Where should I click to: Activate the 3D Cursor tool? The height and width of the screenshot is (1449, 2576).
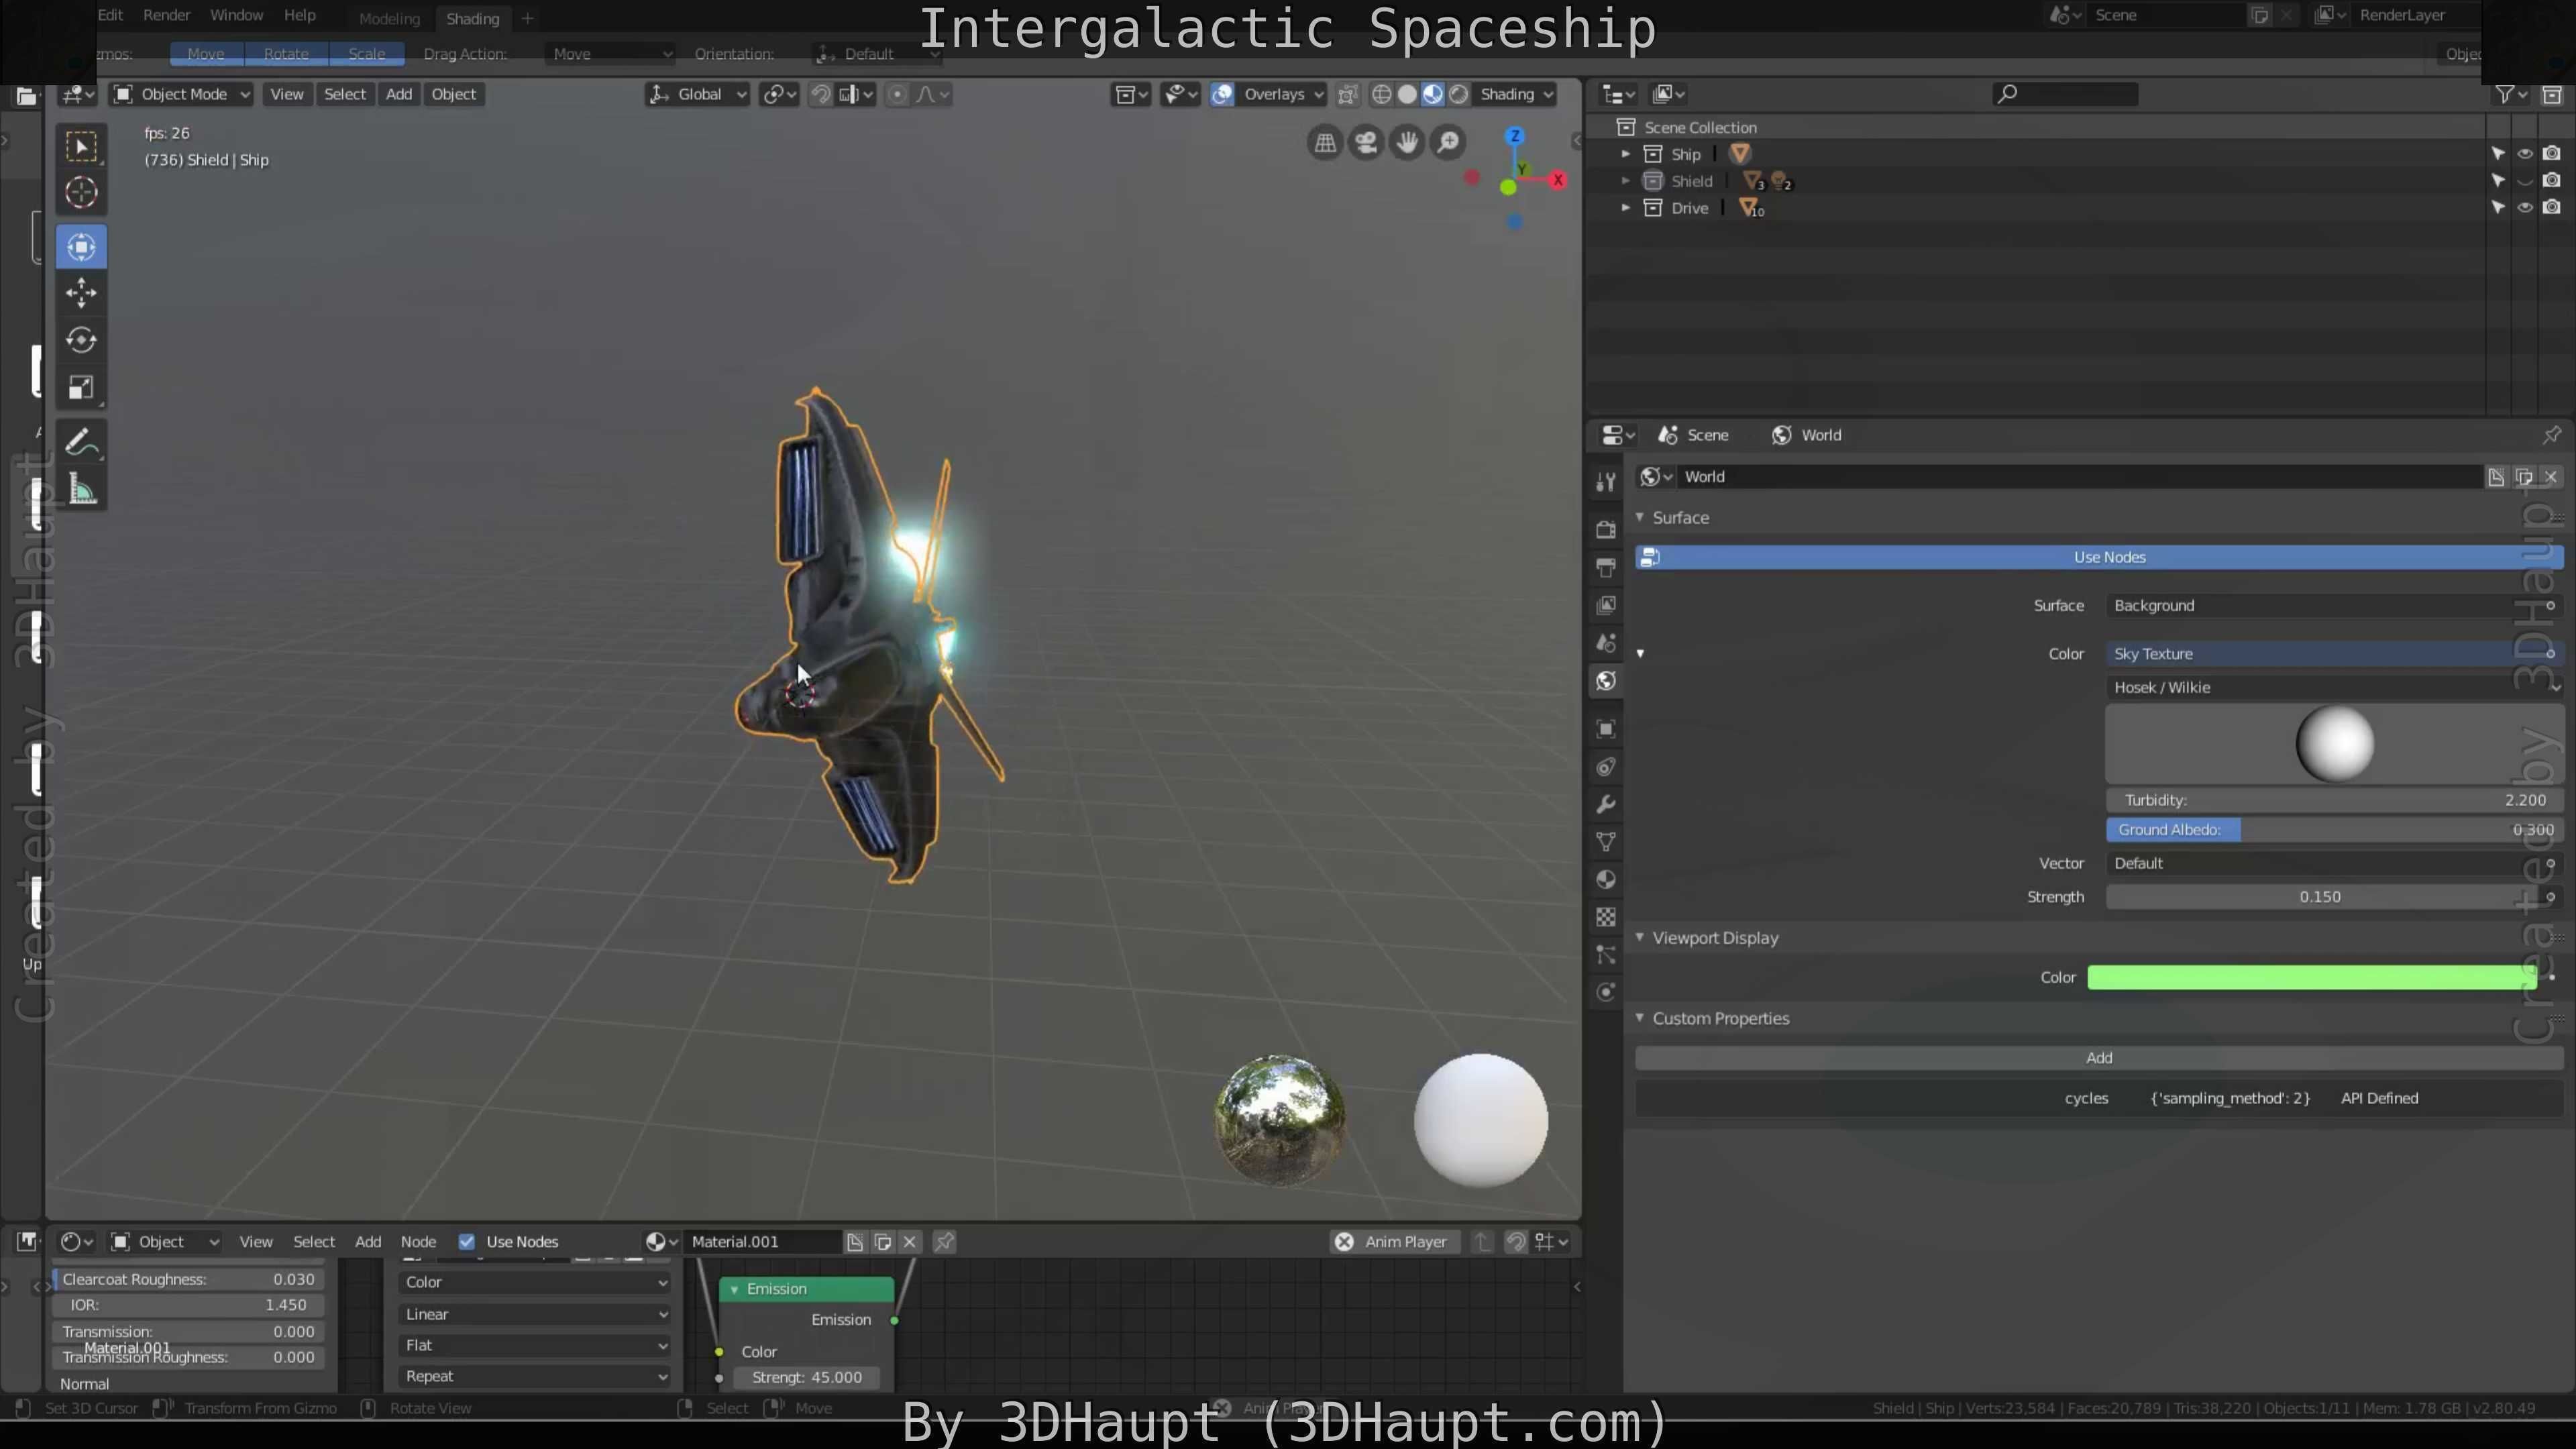tap(81, 192)
